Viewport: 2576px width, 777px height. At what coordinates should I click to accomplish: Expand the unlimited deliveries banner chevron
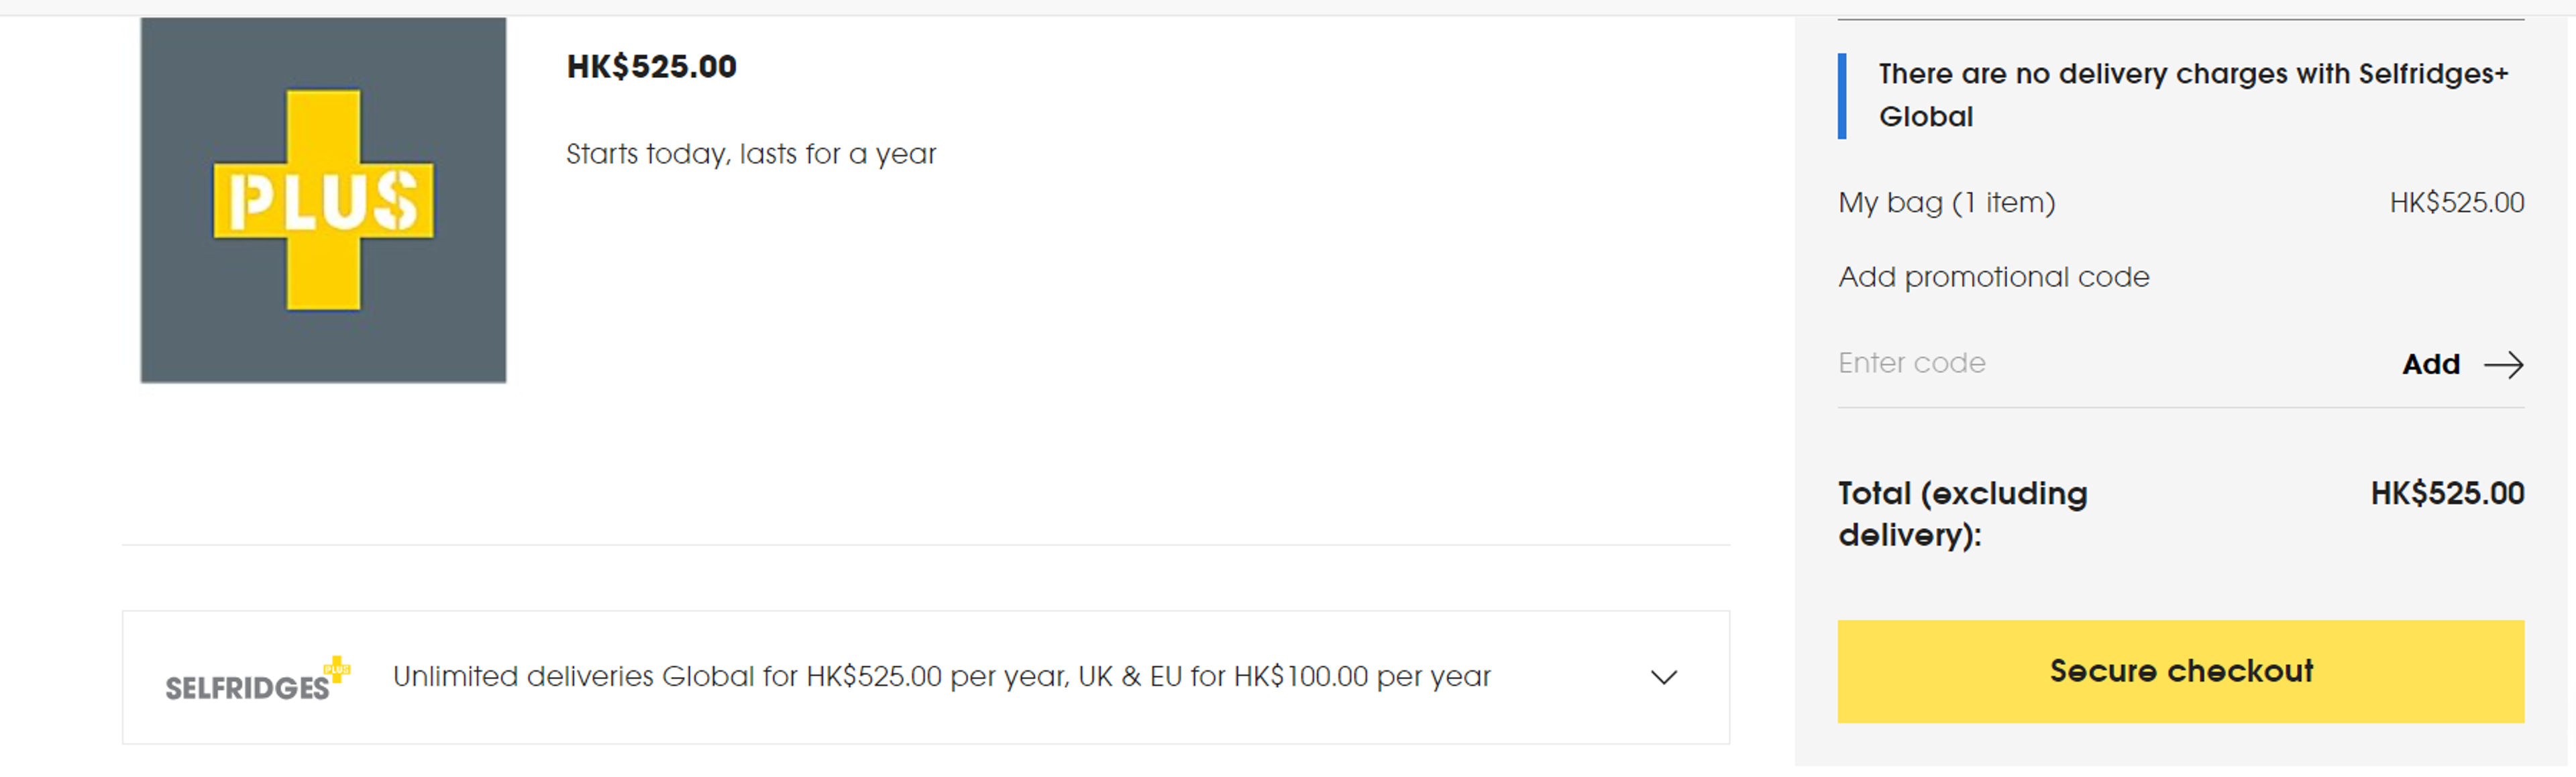1663,678
